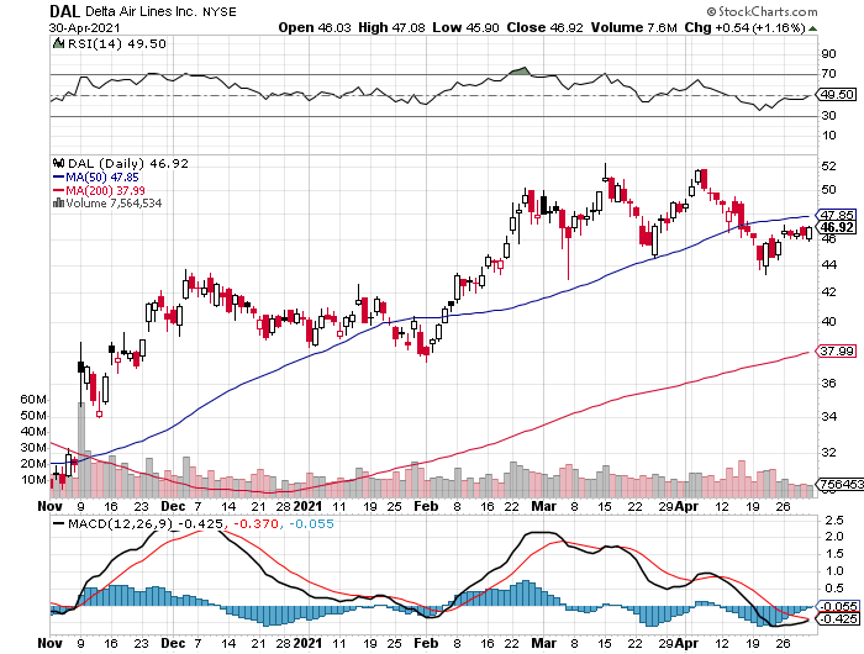This screenshot has width=864, height=654.
Task: Click the 2021 label on price chart axis
Action: click(x=308, y=506)
